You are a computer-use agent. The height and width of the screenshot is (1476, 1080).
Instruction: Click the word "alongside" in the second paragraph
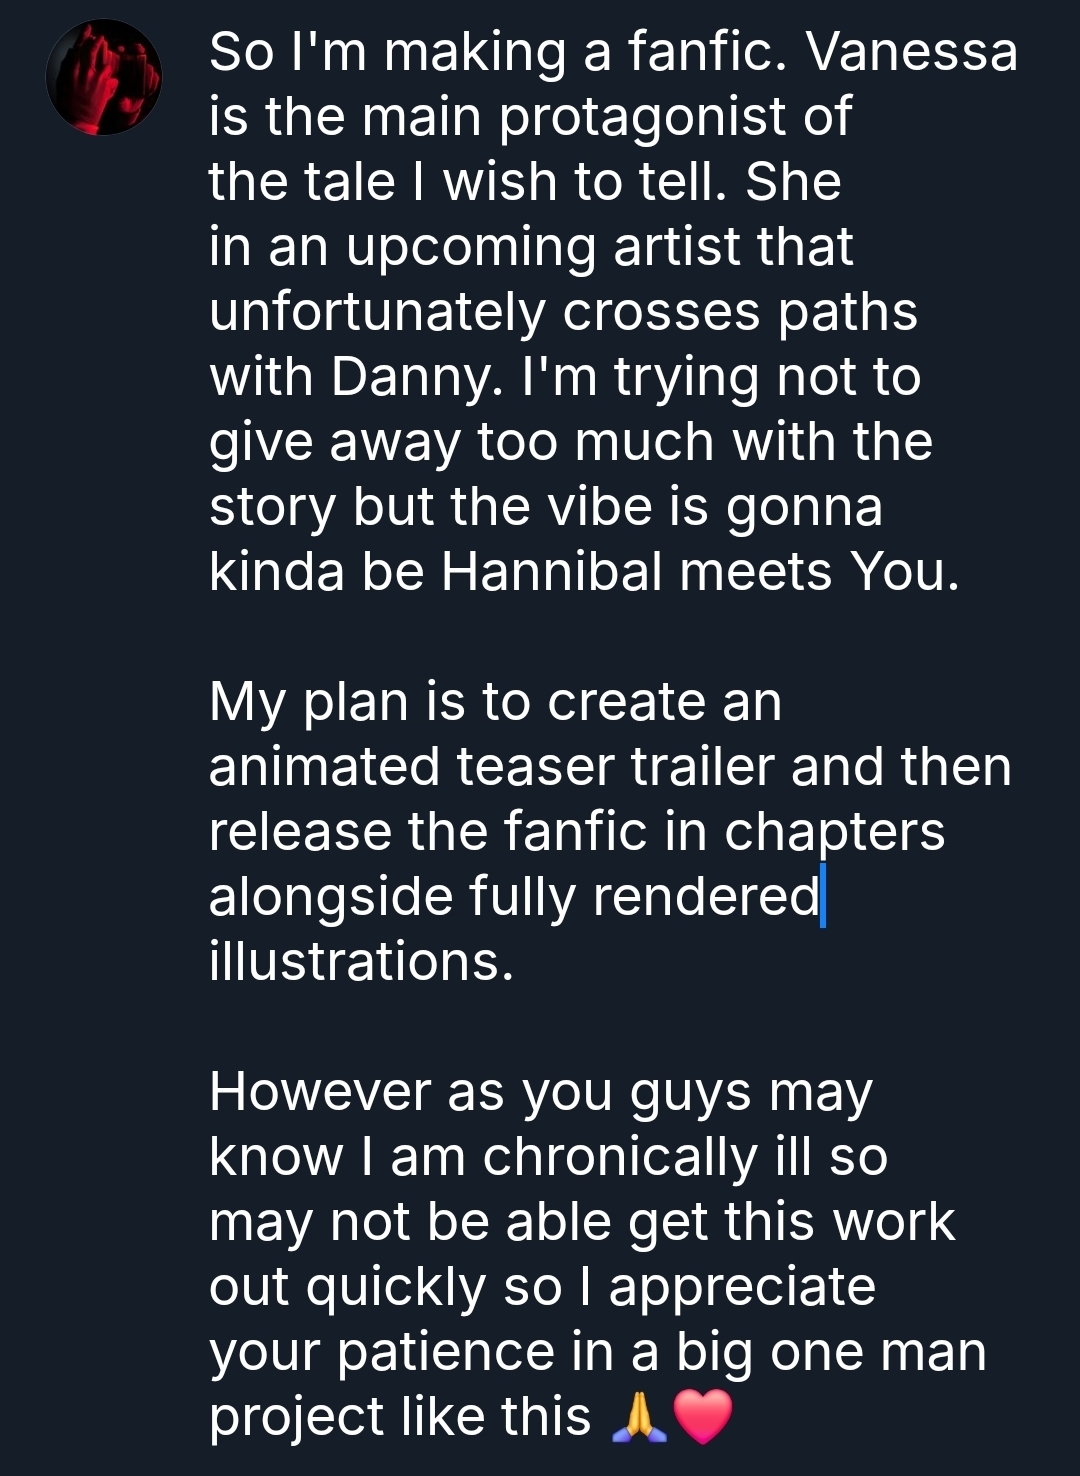(329, 897)
